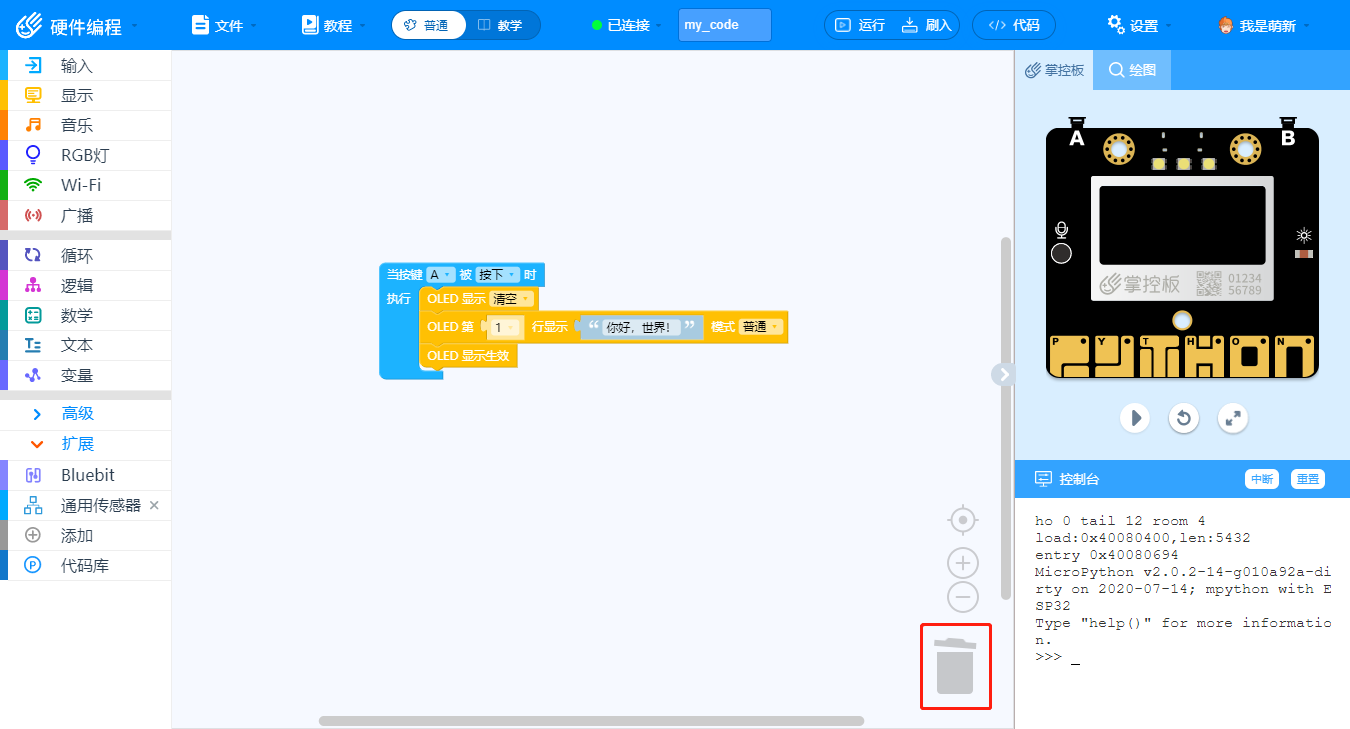
Task: Remove the 通用传感器 extension with X
Action: pyautogui.click(x=154, y=505)
